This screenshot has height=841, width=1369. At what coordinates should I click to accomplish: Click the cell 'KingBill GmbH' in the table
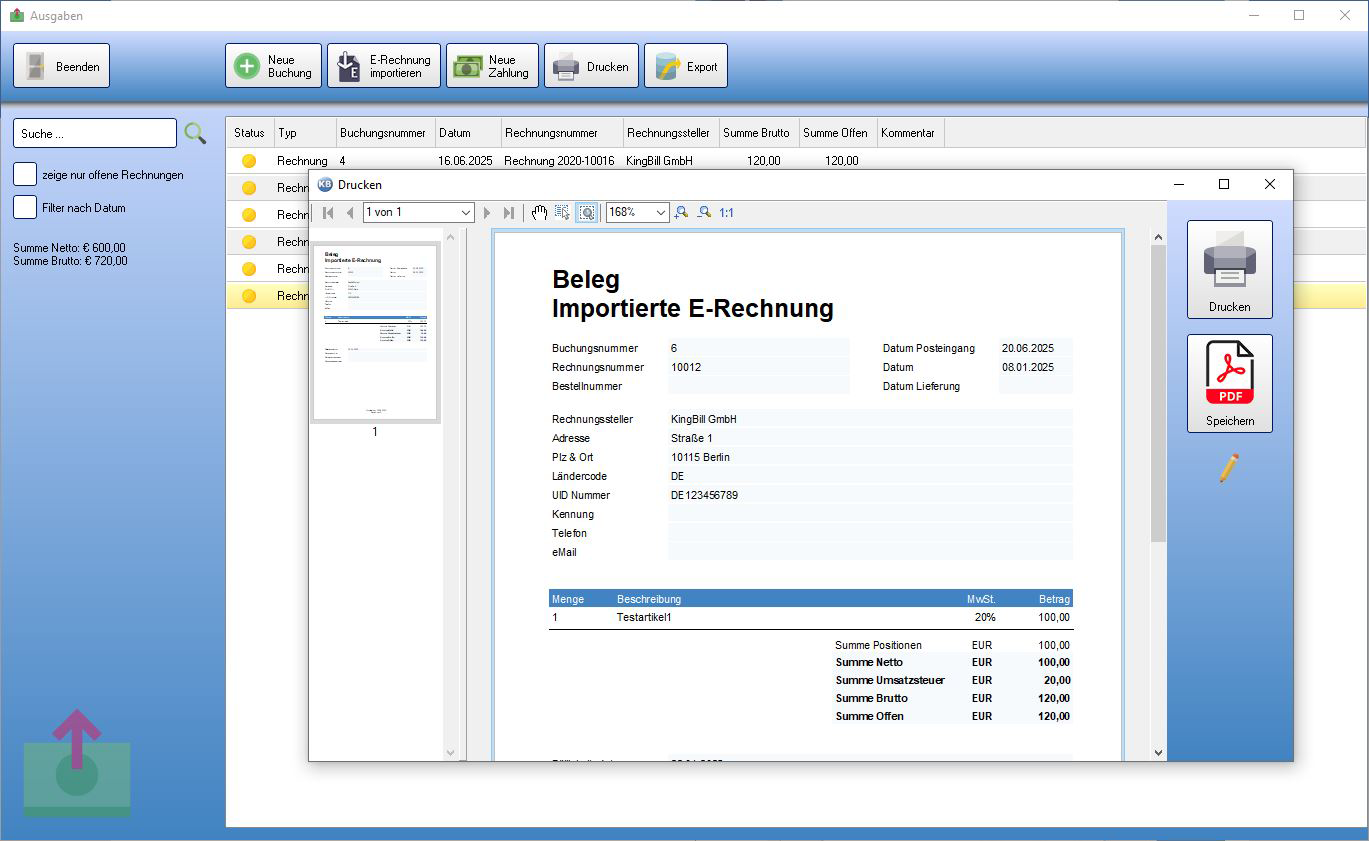click(x=659, y=161)
